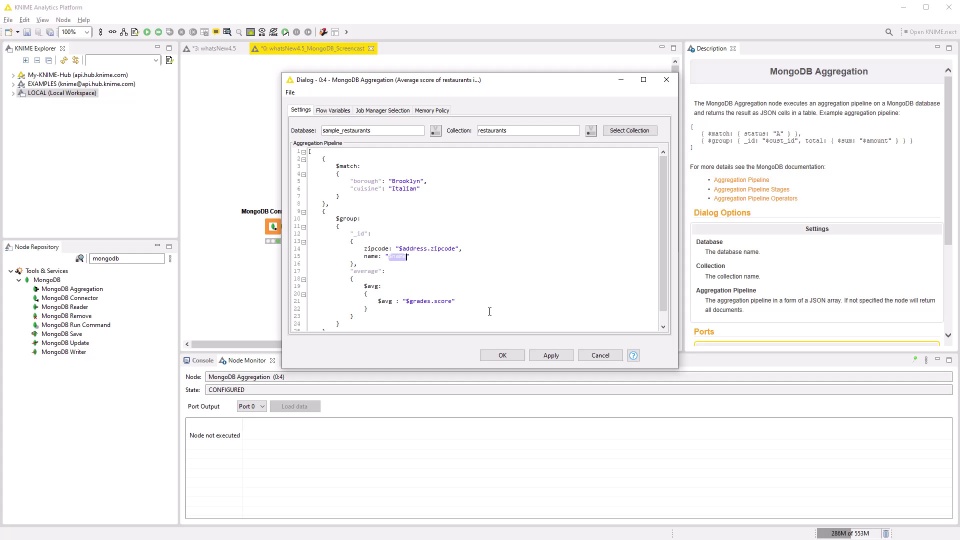This screenshot has height=540, width=960.
Task: Switch to Flow Variables tab
Action: tap(332, 110)
